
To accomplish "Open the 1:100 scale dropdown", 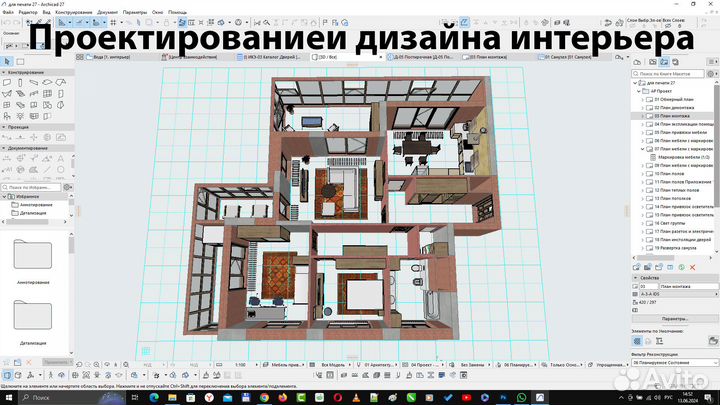I will pos(242,365).
